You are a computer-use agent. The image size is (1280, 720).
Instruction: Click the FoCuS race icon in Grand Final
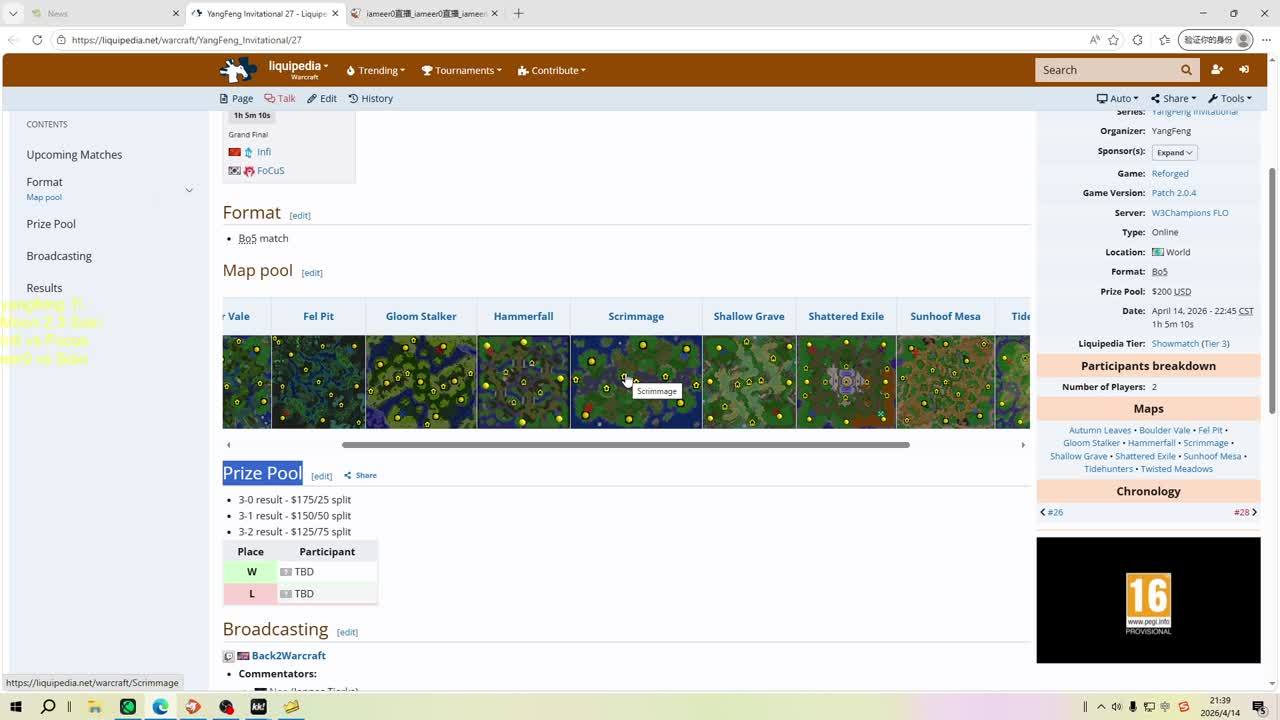pyautogui.click(x=249, y=171)
